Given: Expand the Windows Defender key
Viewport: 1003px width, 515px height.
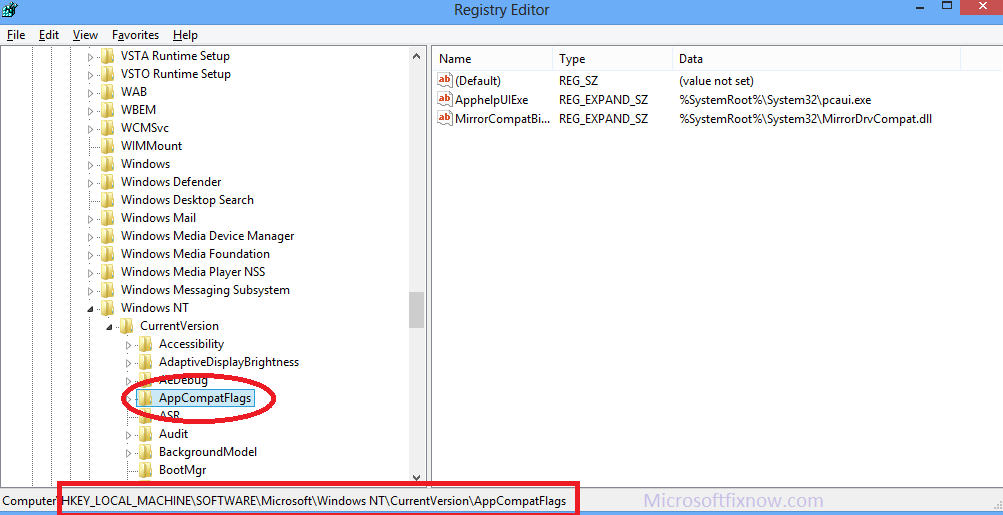Looking at the screenshot, I should tap(90, 182).
